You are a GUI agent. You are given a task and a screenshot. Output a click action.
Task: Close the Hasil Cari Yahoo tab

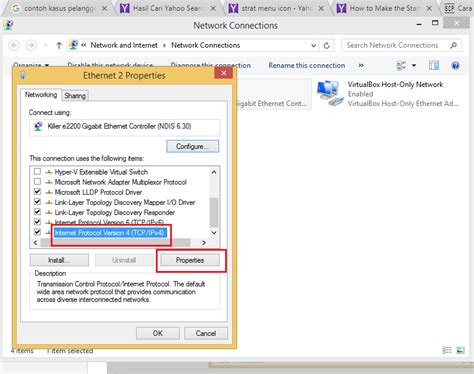(x=213, y=9)
